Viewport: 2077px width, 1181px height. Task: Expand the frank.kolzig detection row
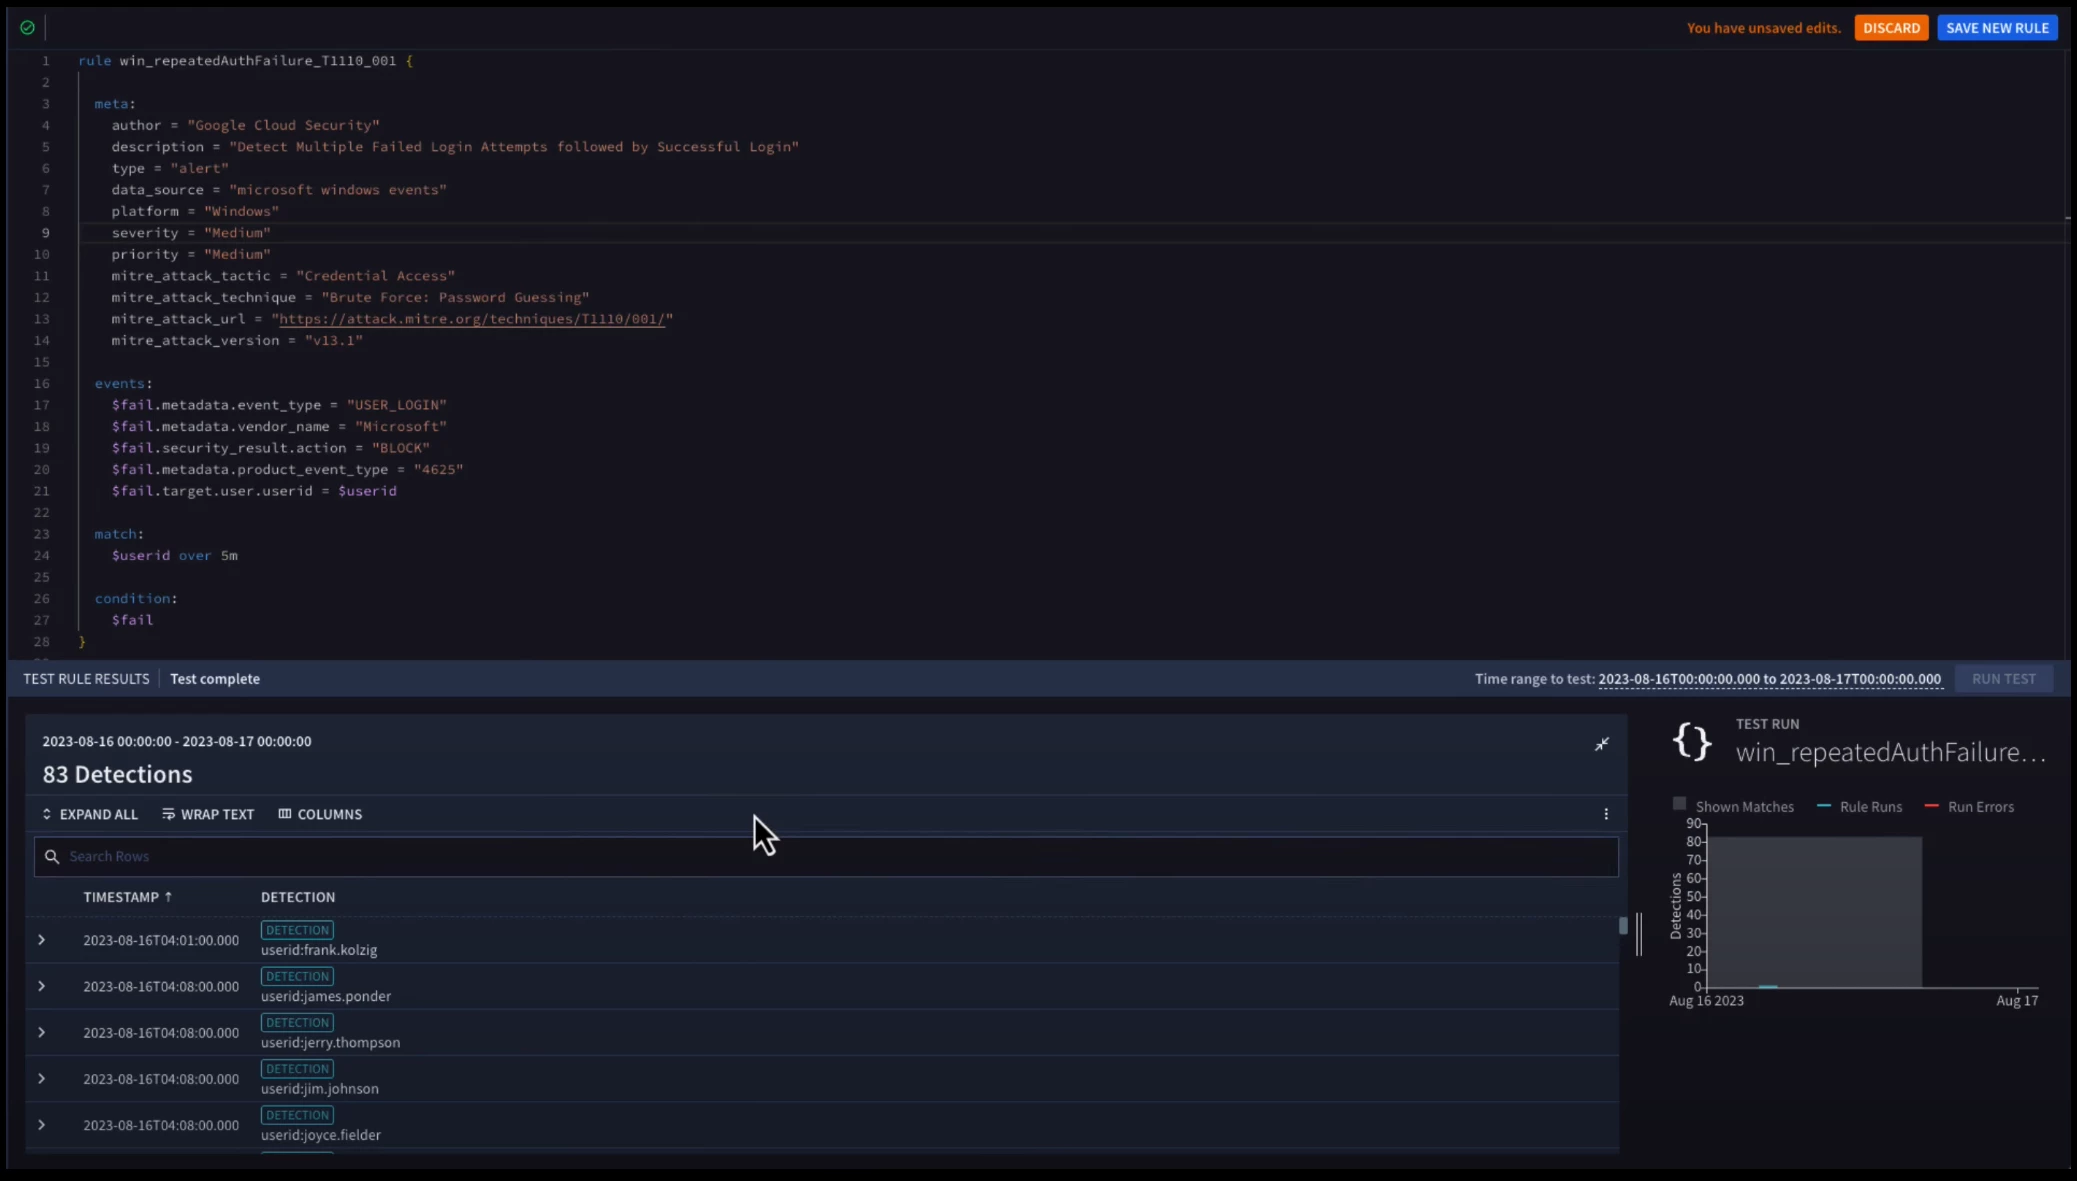pyautogui.click(x=41, y=940)
